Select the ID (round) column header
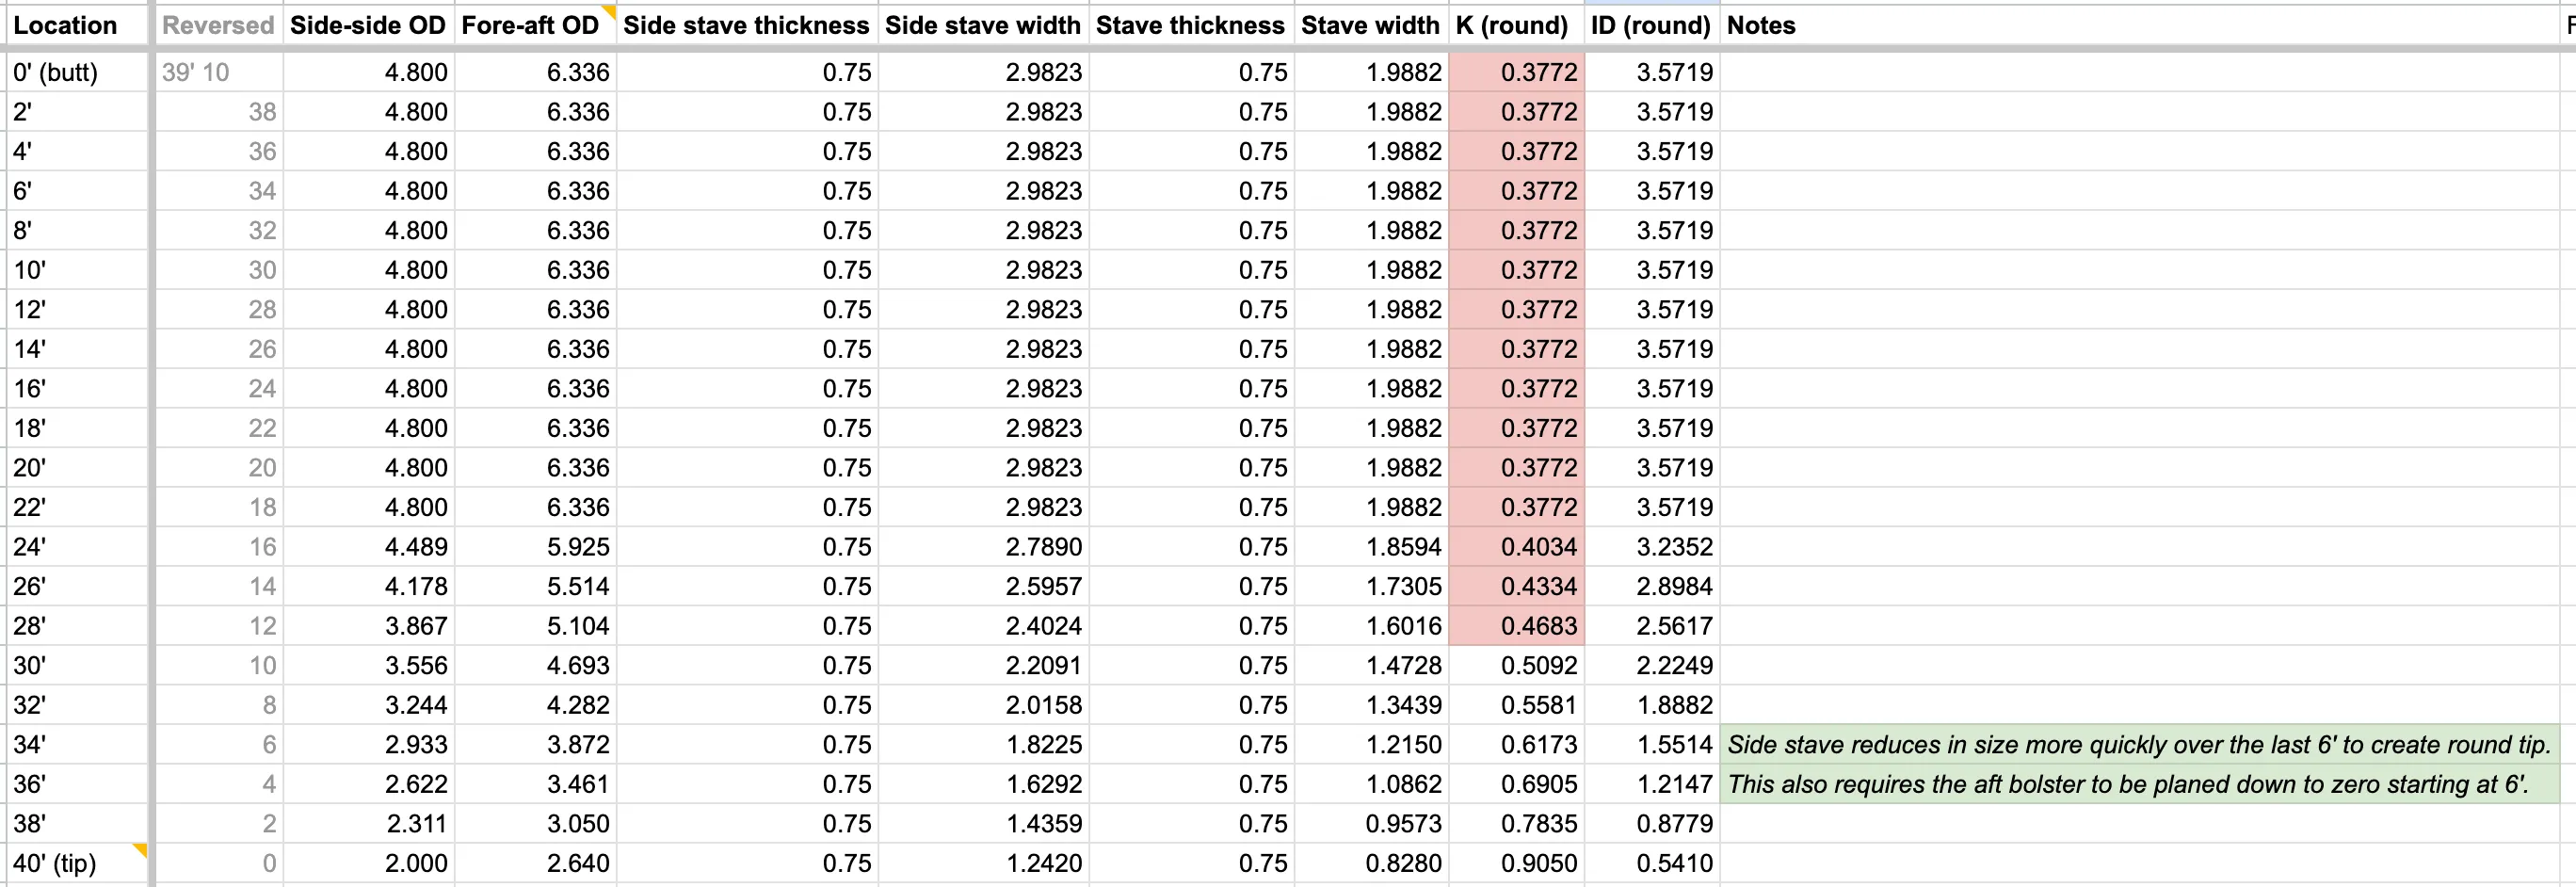The width and height of the screenshot is (2576, 887). 1651,25
